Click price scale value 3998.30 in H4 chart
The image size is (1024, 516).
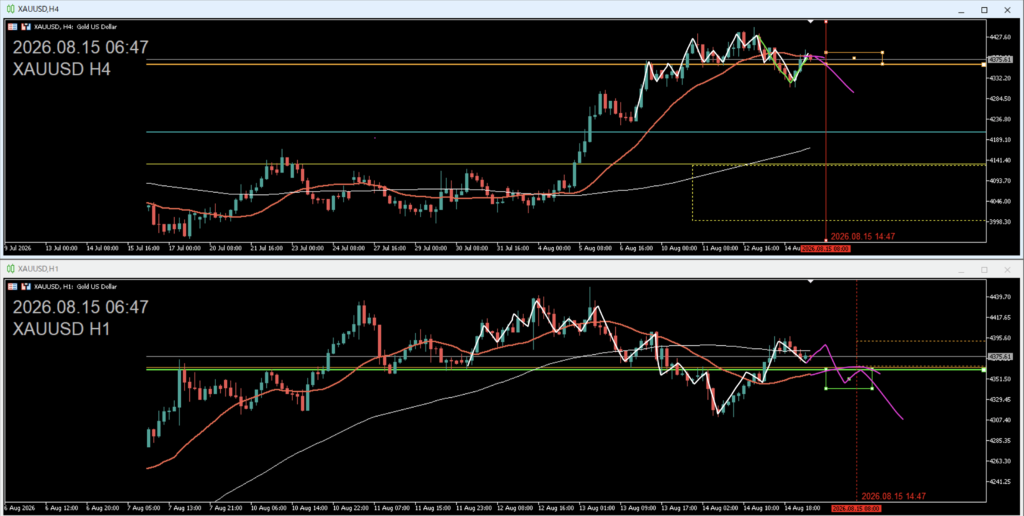coord(1001,222)
